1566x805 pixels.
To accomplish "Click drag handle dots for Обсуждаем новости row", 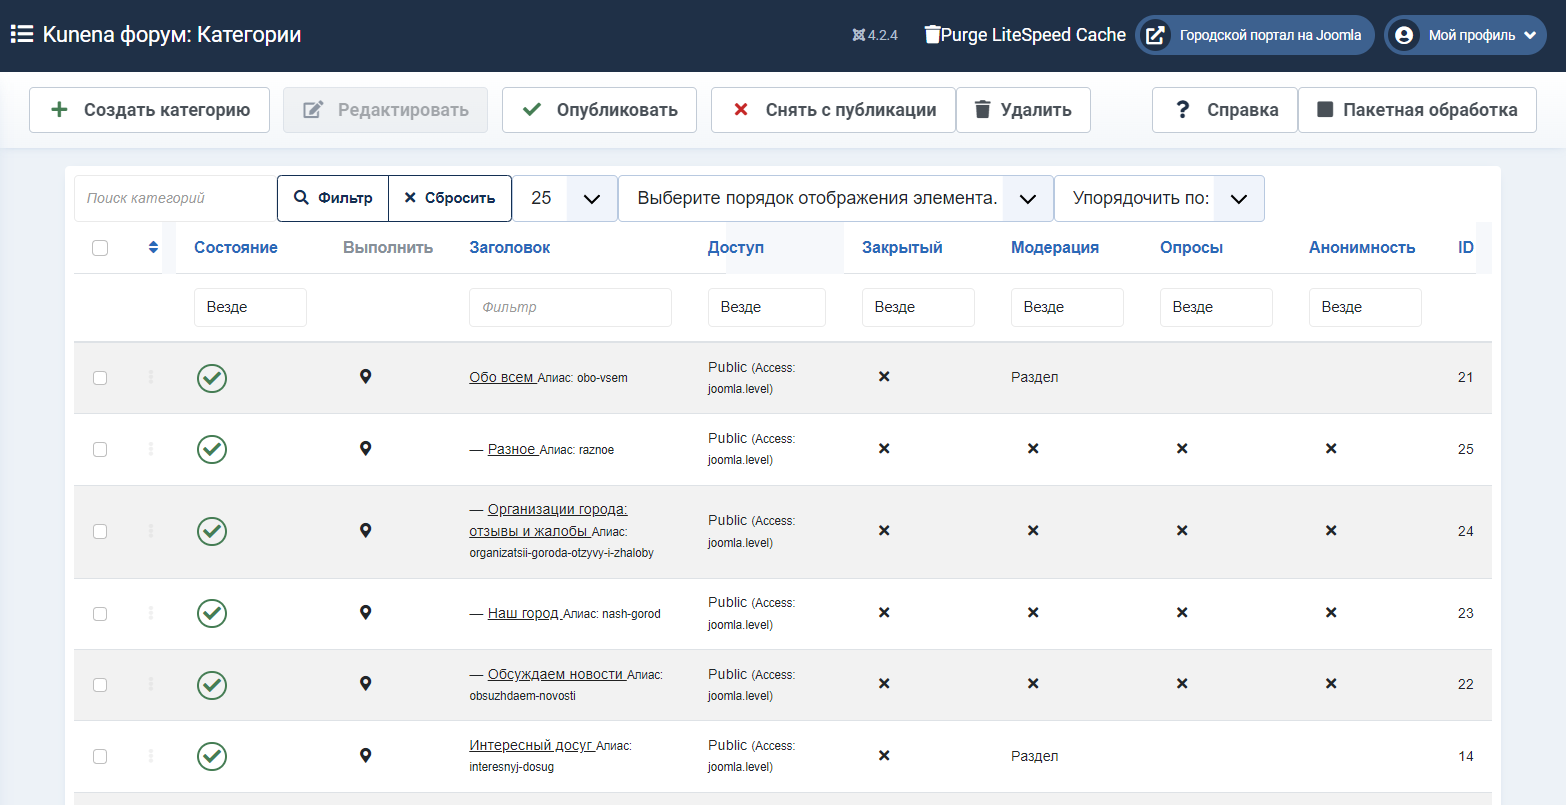I will [151, 684].
